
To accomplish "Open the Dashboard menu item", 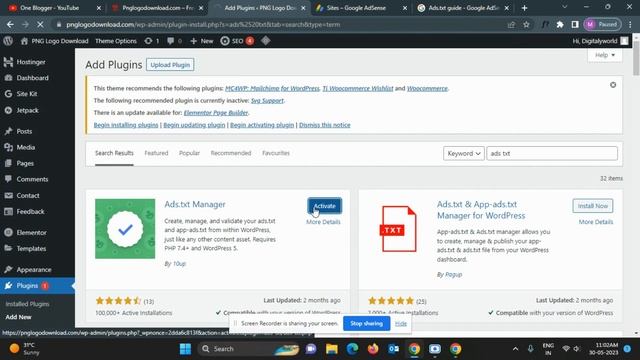I will pyautogui.click(x=32, y=78).
